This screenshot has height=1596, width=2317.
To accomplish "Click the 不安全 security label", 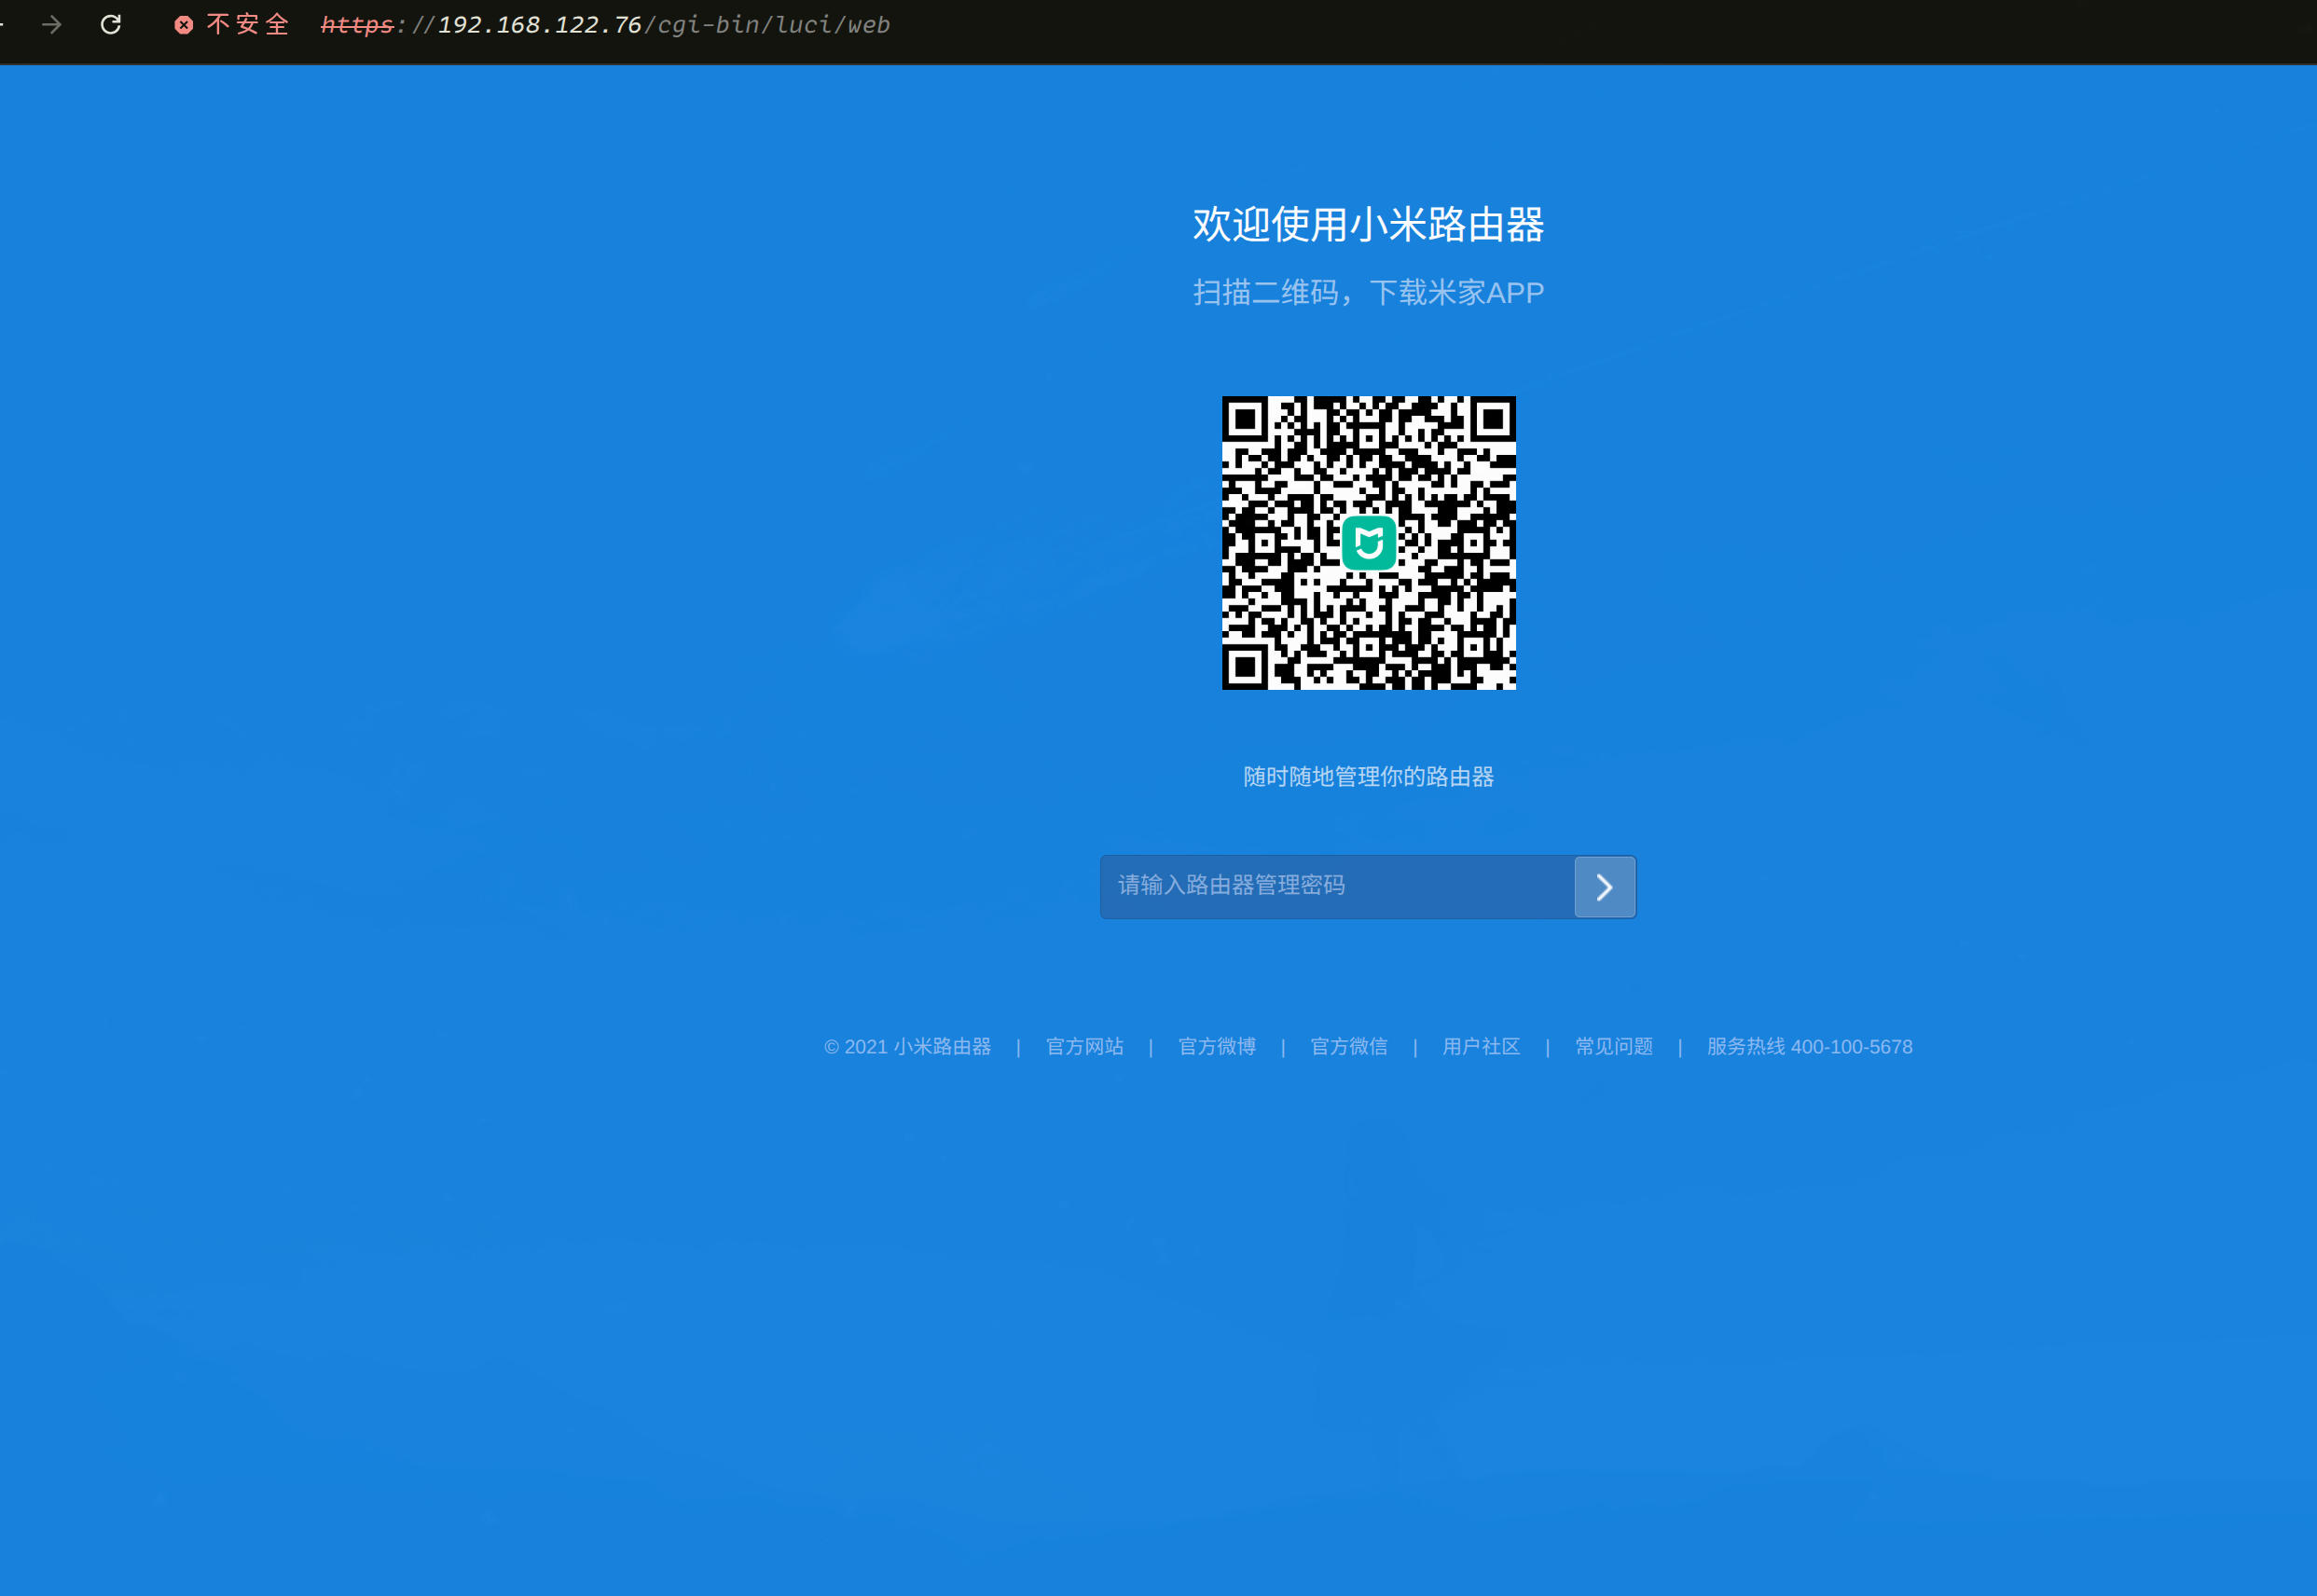I will [248, 24].
